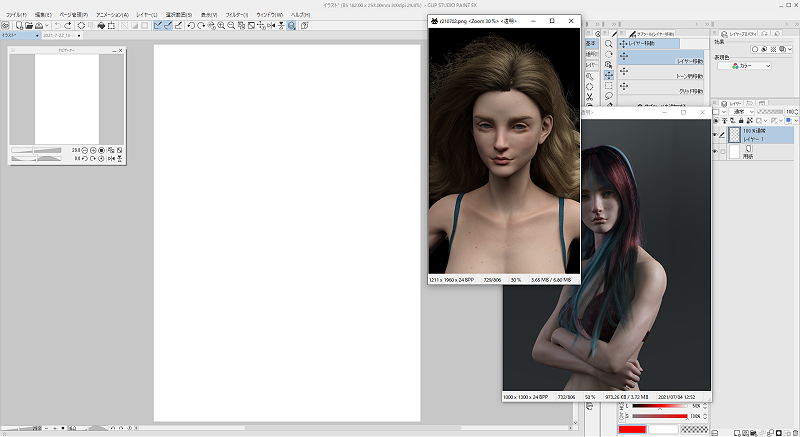Screen dimensions: 800x437
Task: Click the Redo arrow in the command bar
Action: 67,25
